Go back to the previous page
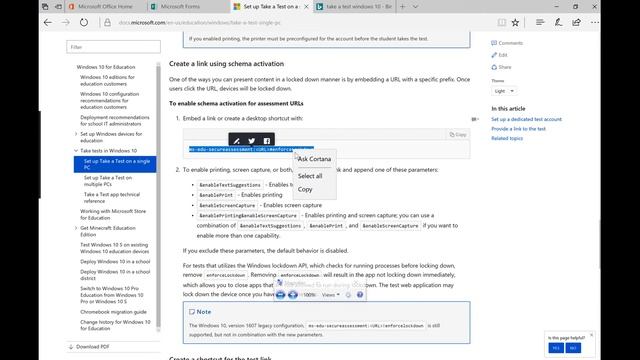This screenshot has width=640, height=360. point(48,22)
